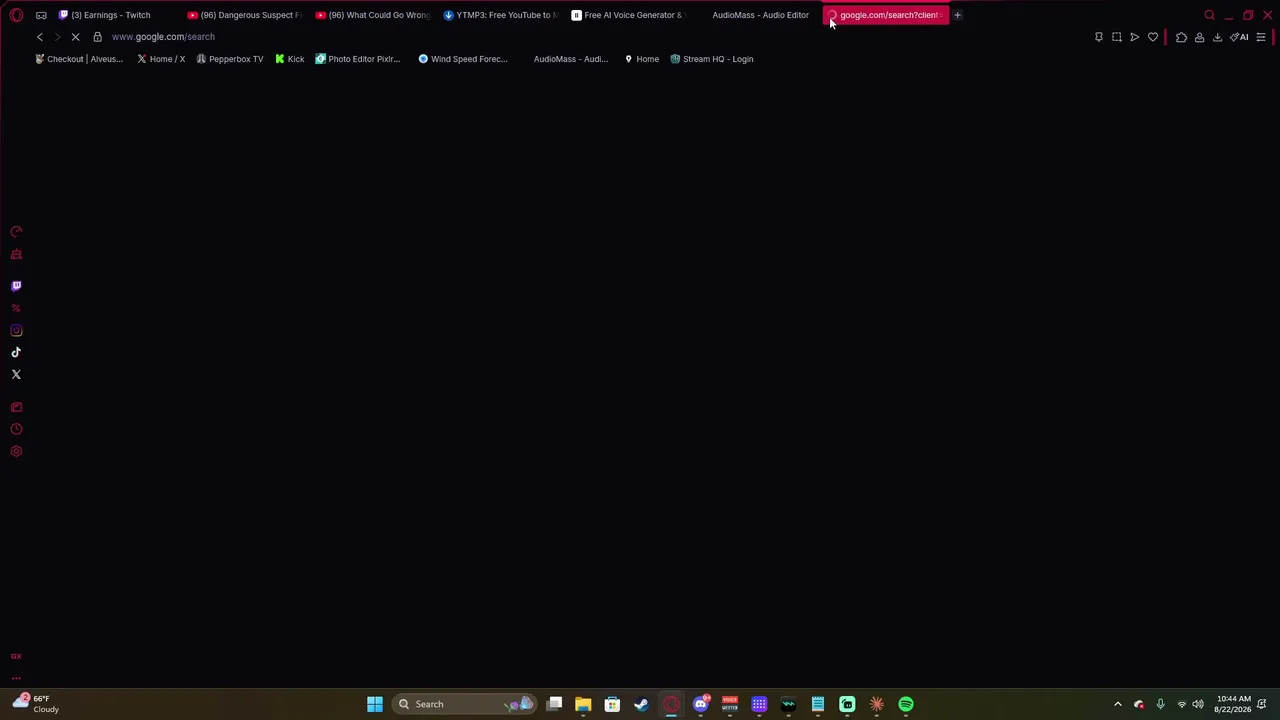
Task: Open the Opera GX main menu logo
Action: [x=16, y=15]
